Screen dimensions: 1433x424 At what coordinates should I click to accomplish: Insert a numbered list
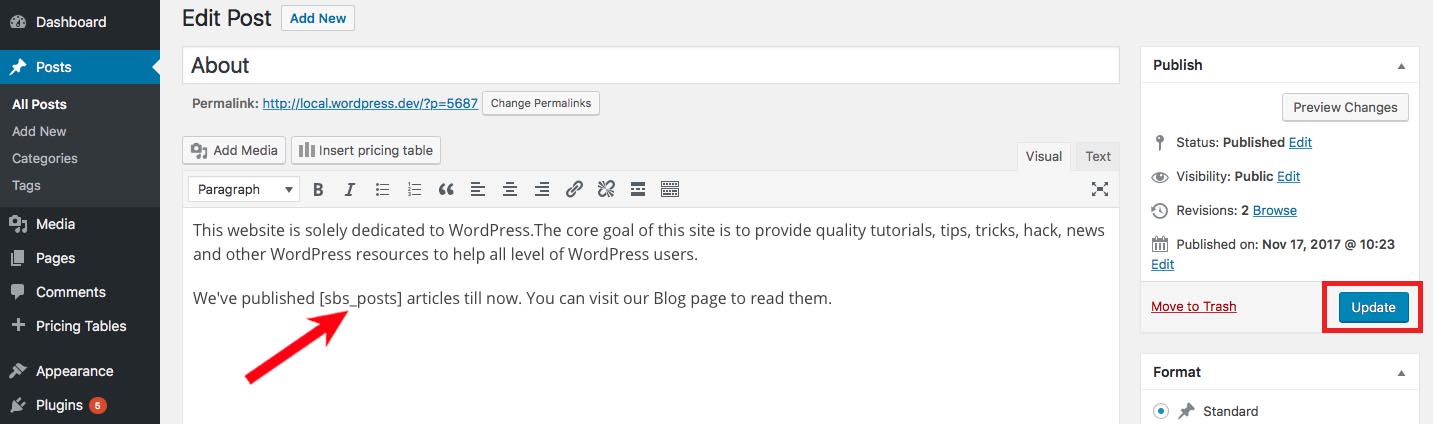pyautogui.click(x=414, y=189)
